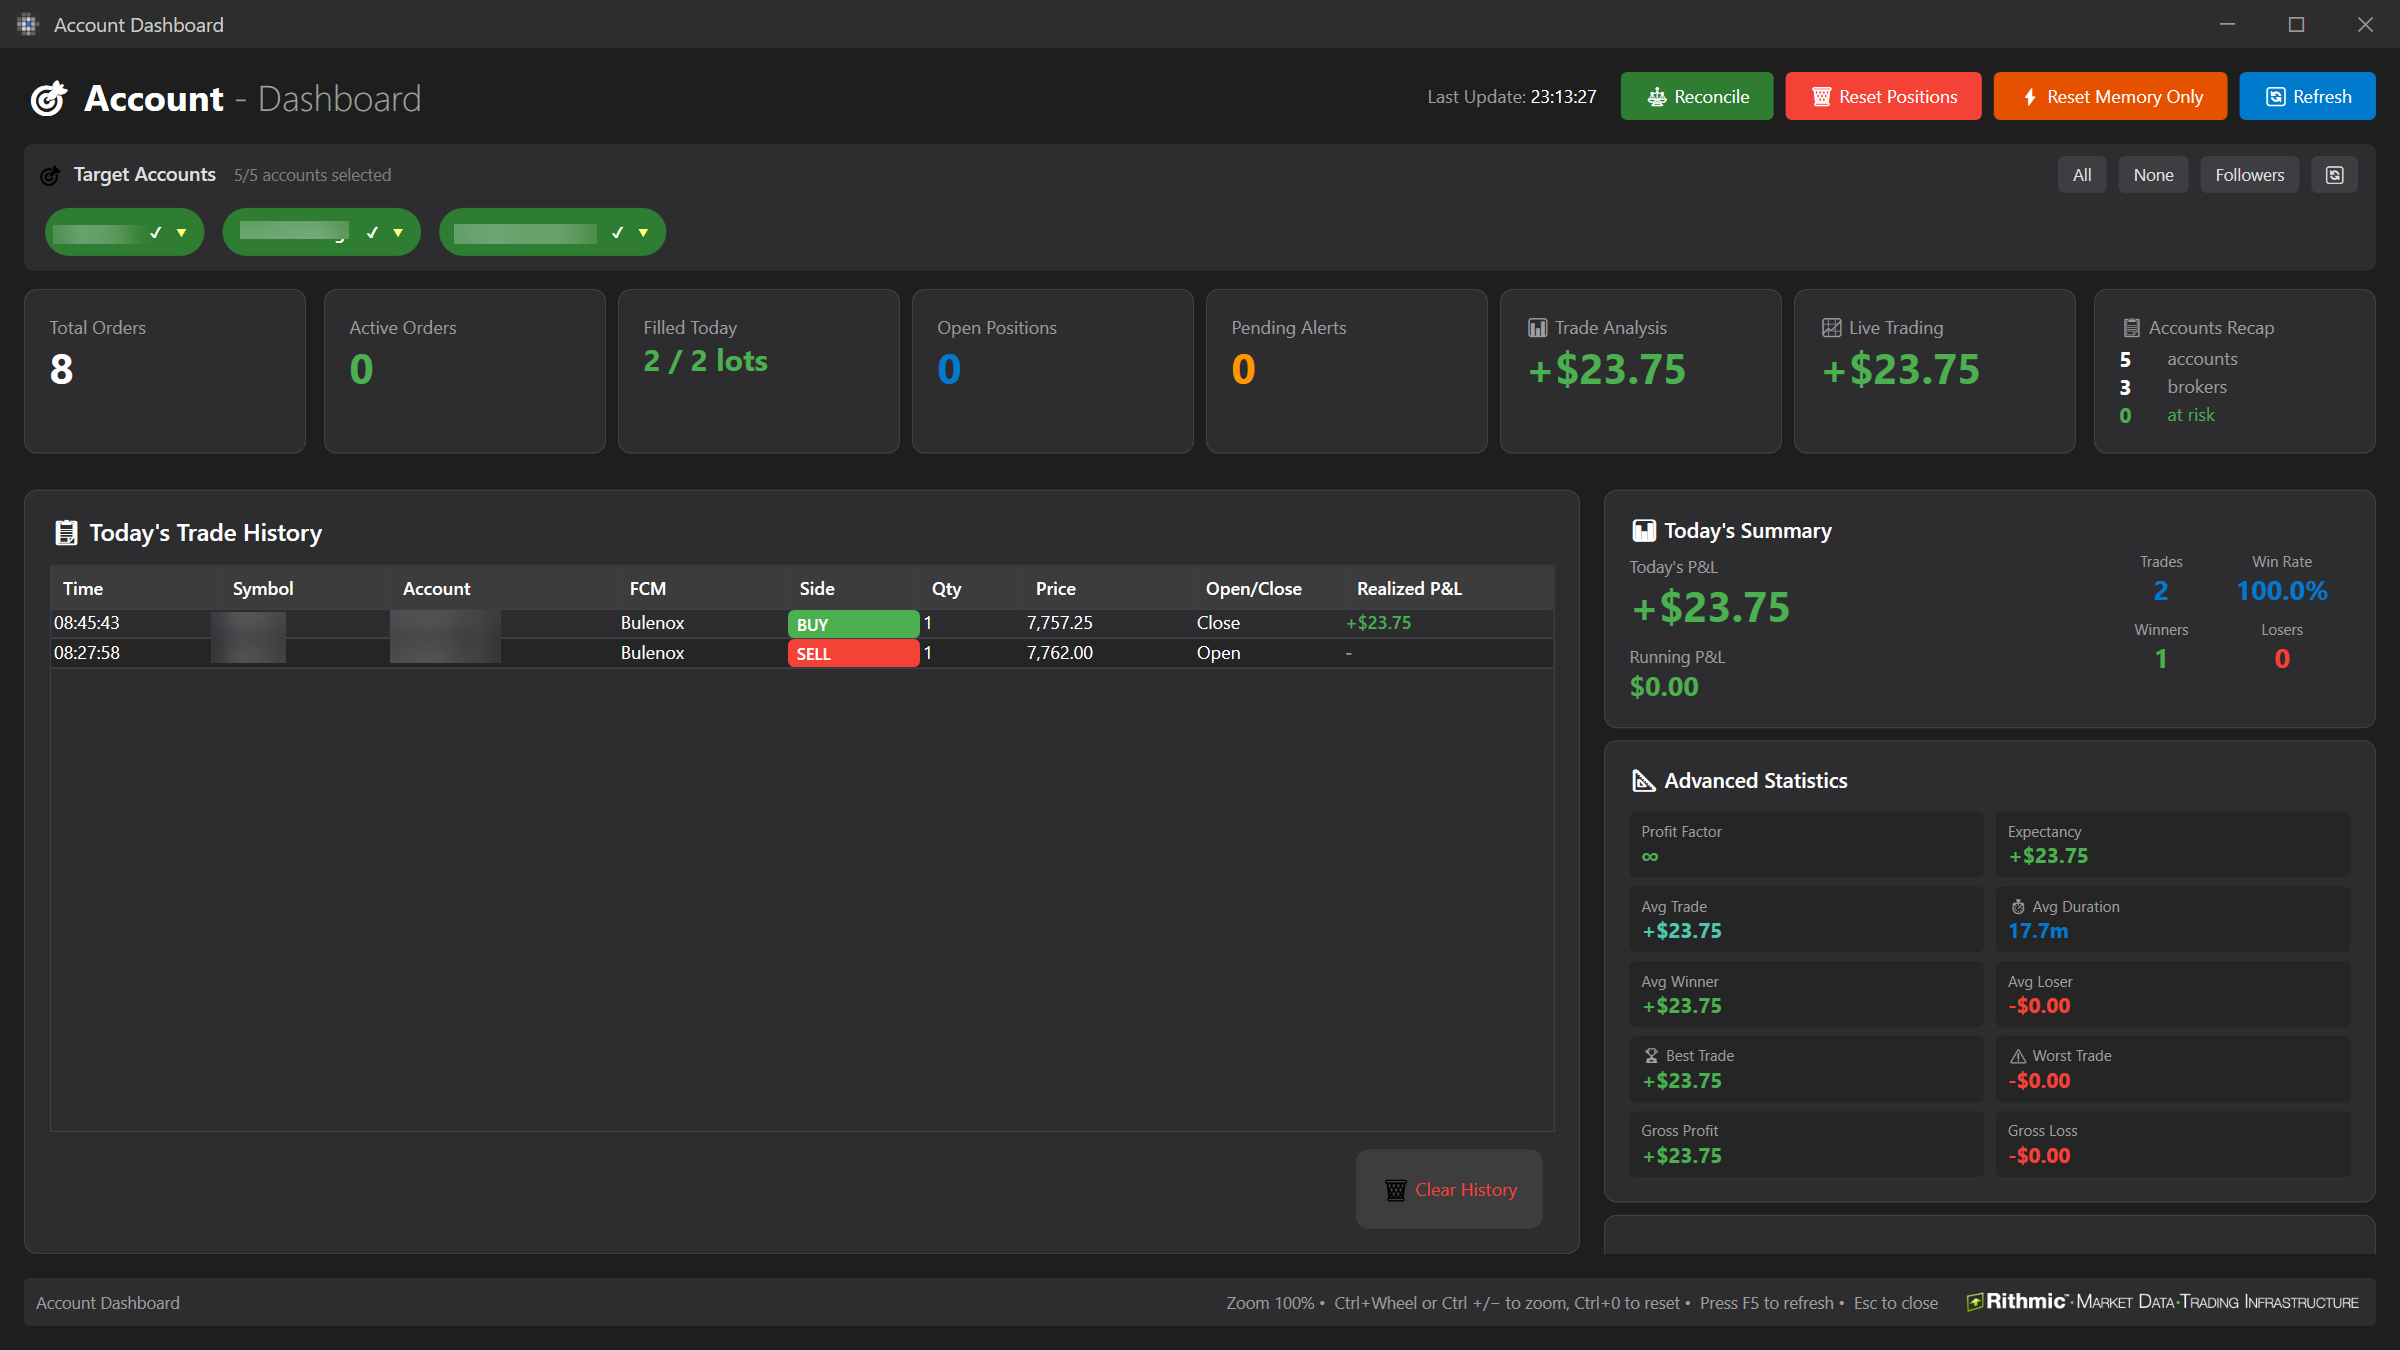Click the Avg Duration stopwatch icon
Viewport: 2400px width, 1350px height.
pos(2018,907)
